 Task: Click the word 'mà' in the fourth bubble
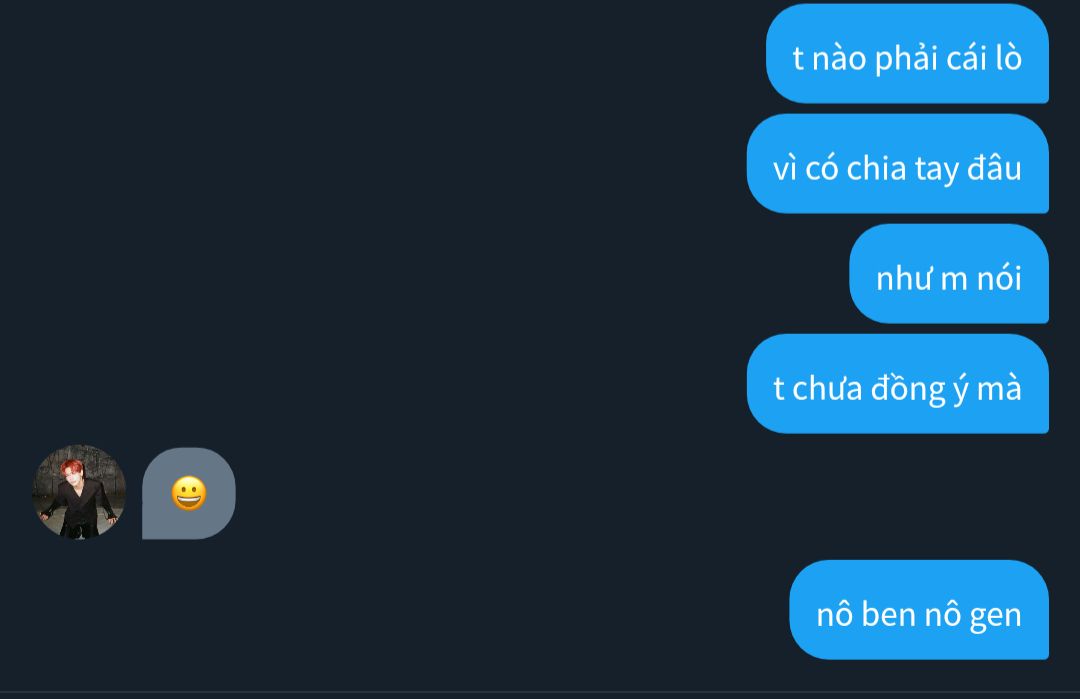pos(999,388)
